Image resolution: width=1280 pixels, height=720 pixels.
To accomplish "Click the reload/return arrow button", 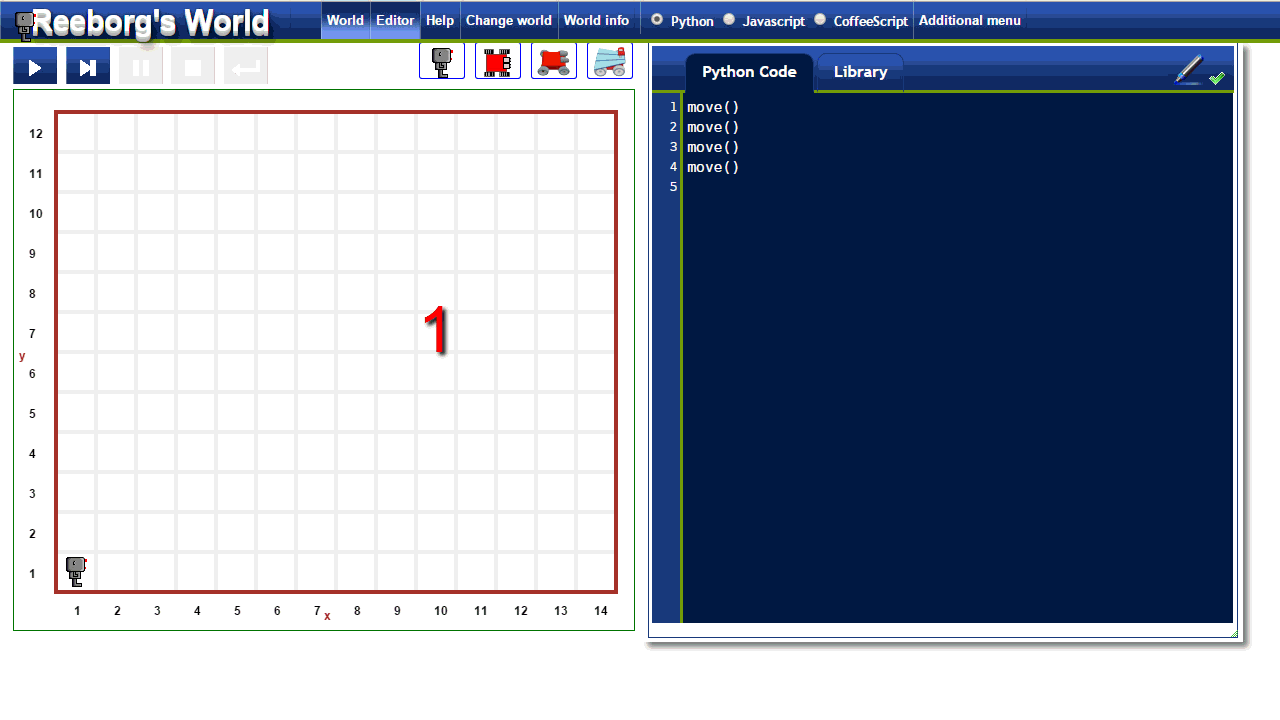I will [246, 66].
